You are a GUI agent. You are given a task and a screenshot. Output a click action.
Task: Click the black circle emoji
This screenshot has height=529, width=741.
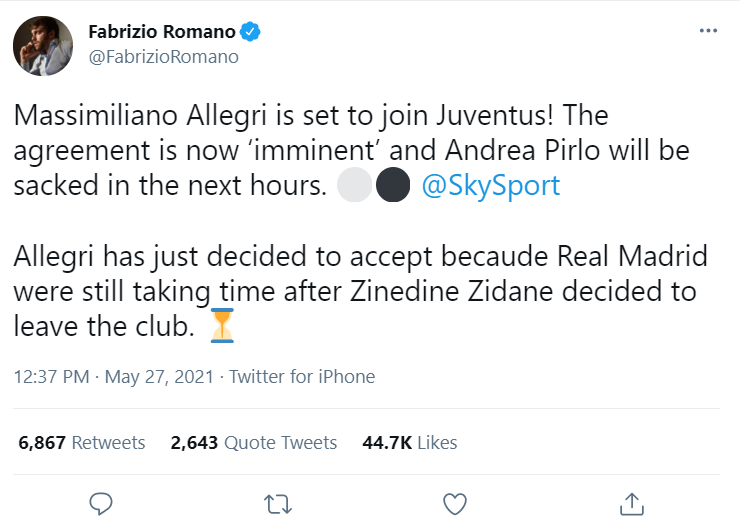(x=390, y=189)
